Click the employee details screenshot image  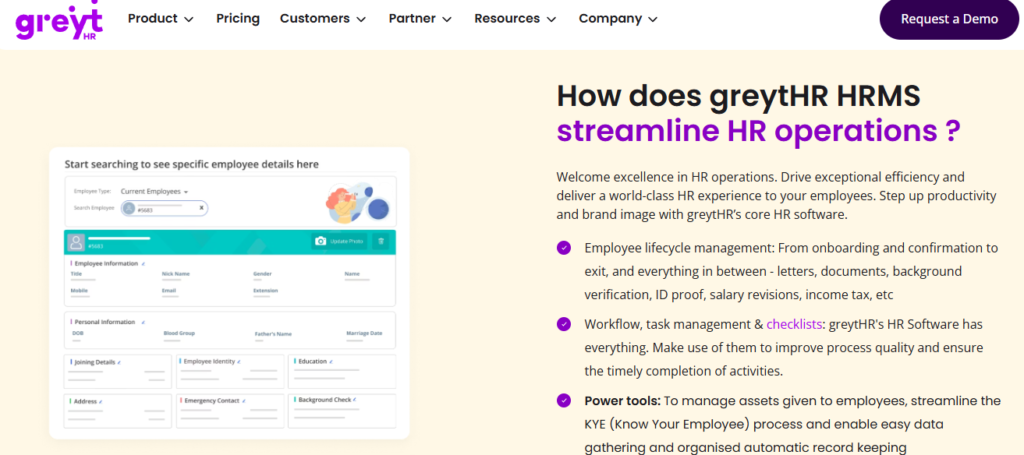click(229, 292)
